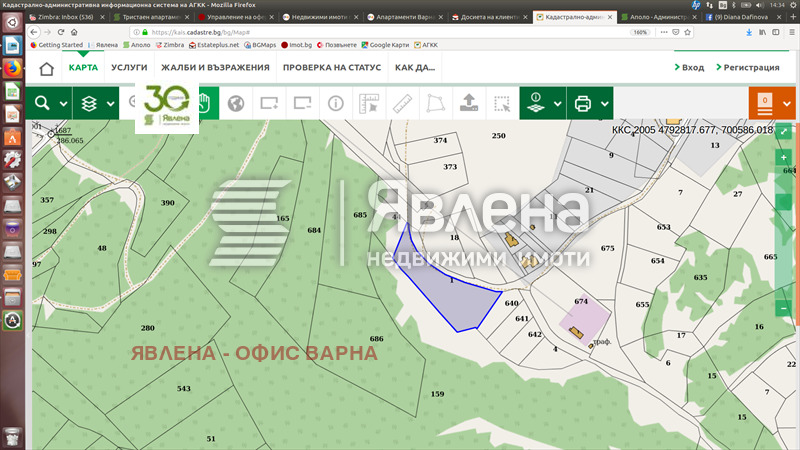
Task: Open Firefox hamburger menu
Action: (791, 32)
